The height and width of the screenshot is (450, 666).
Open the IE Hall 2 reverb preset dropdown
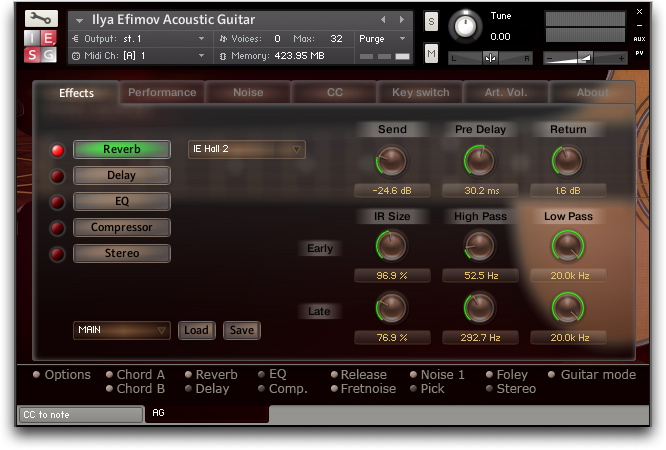point(246,149)
